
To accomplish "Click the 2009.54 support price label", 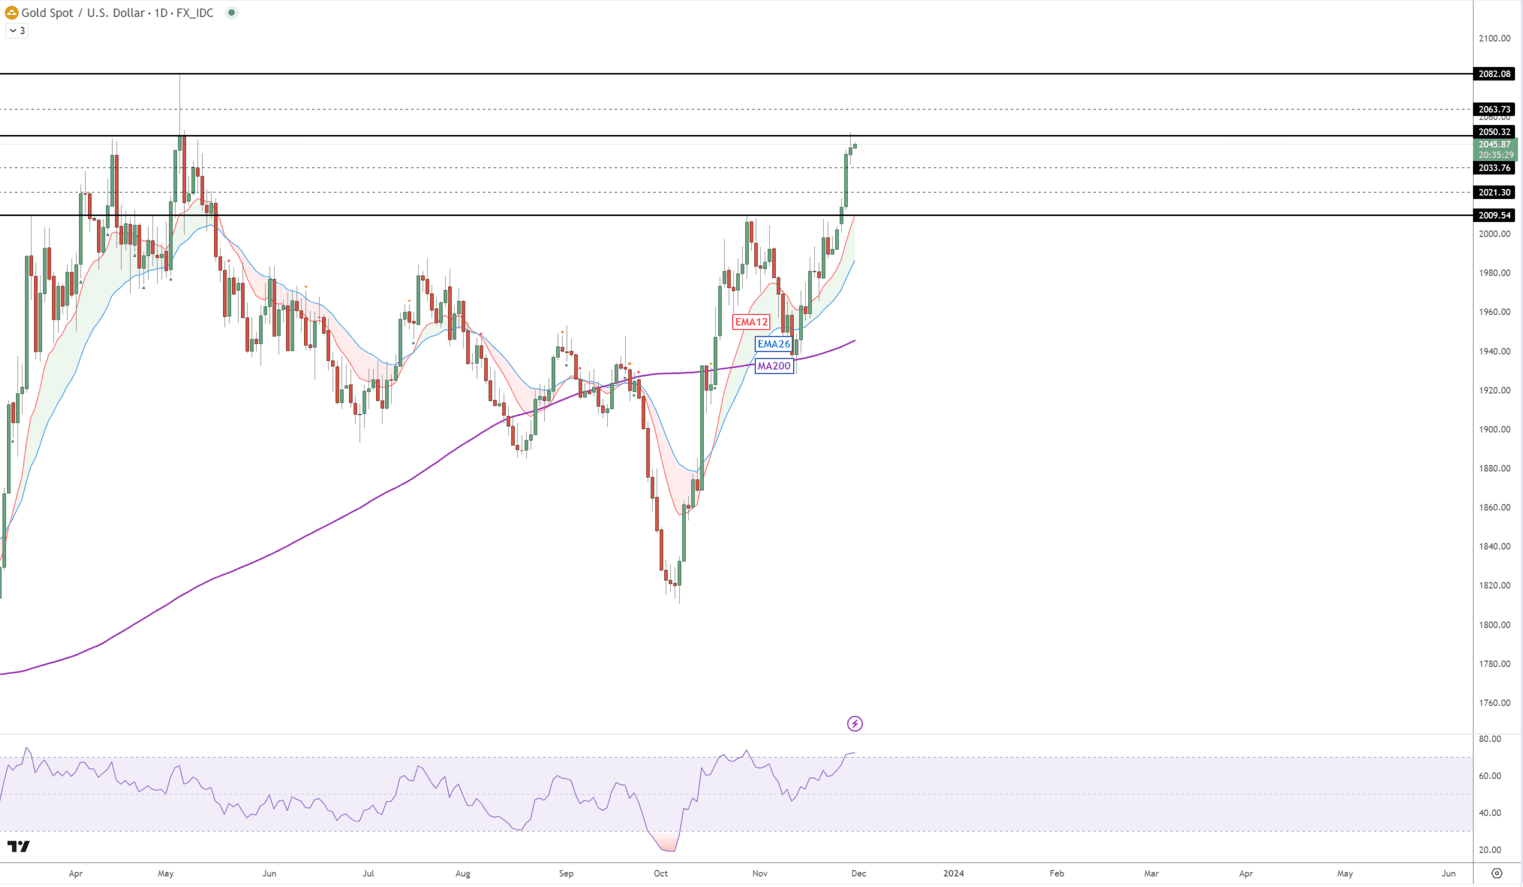I will (1494, 215).
